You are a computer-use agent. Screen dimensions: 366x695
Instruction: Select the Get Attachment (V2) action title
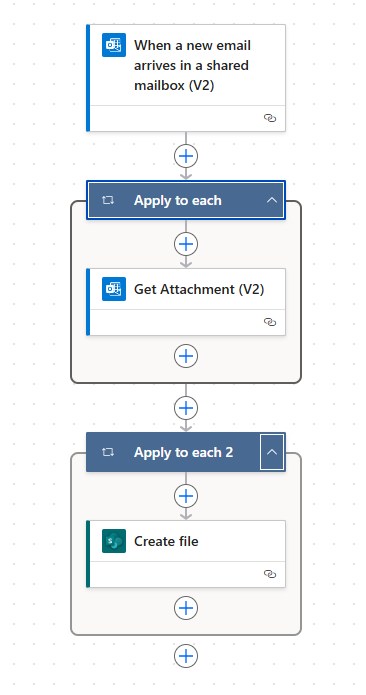pos(199,289)
